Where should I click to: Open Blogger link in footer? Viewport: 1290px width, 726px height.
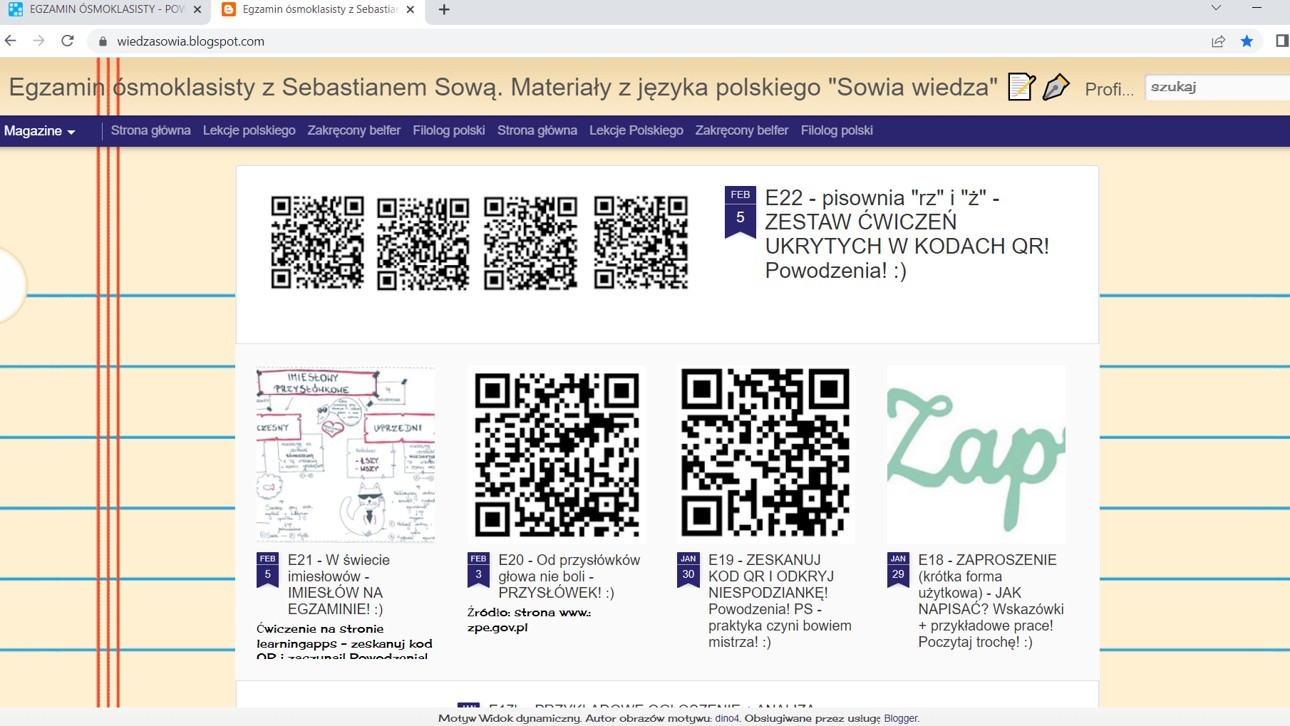coord(900,718)
